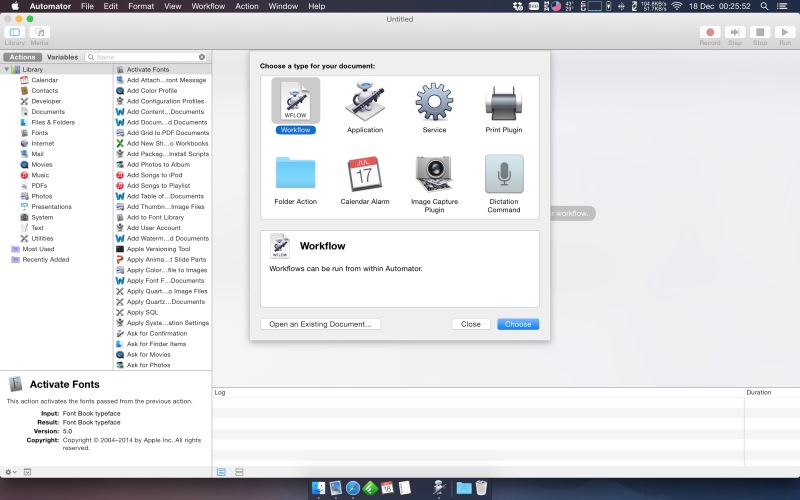Select Developer category in Library
The image size is (800, 500).
tap(46, 101)
